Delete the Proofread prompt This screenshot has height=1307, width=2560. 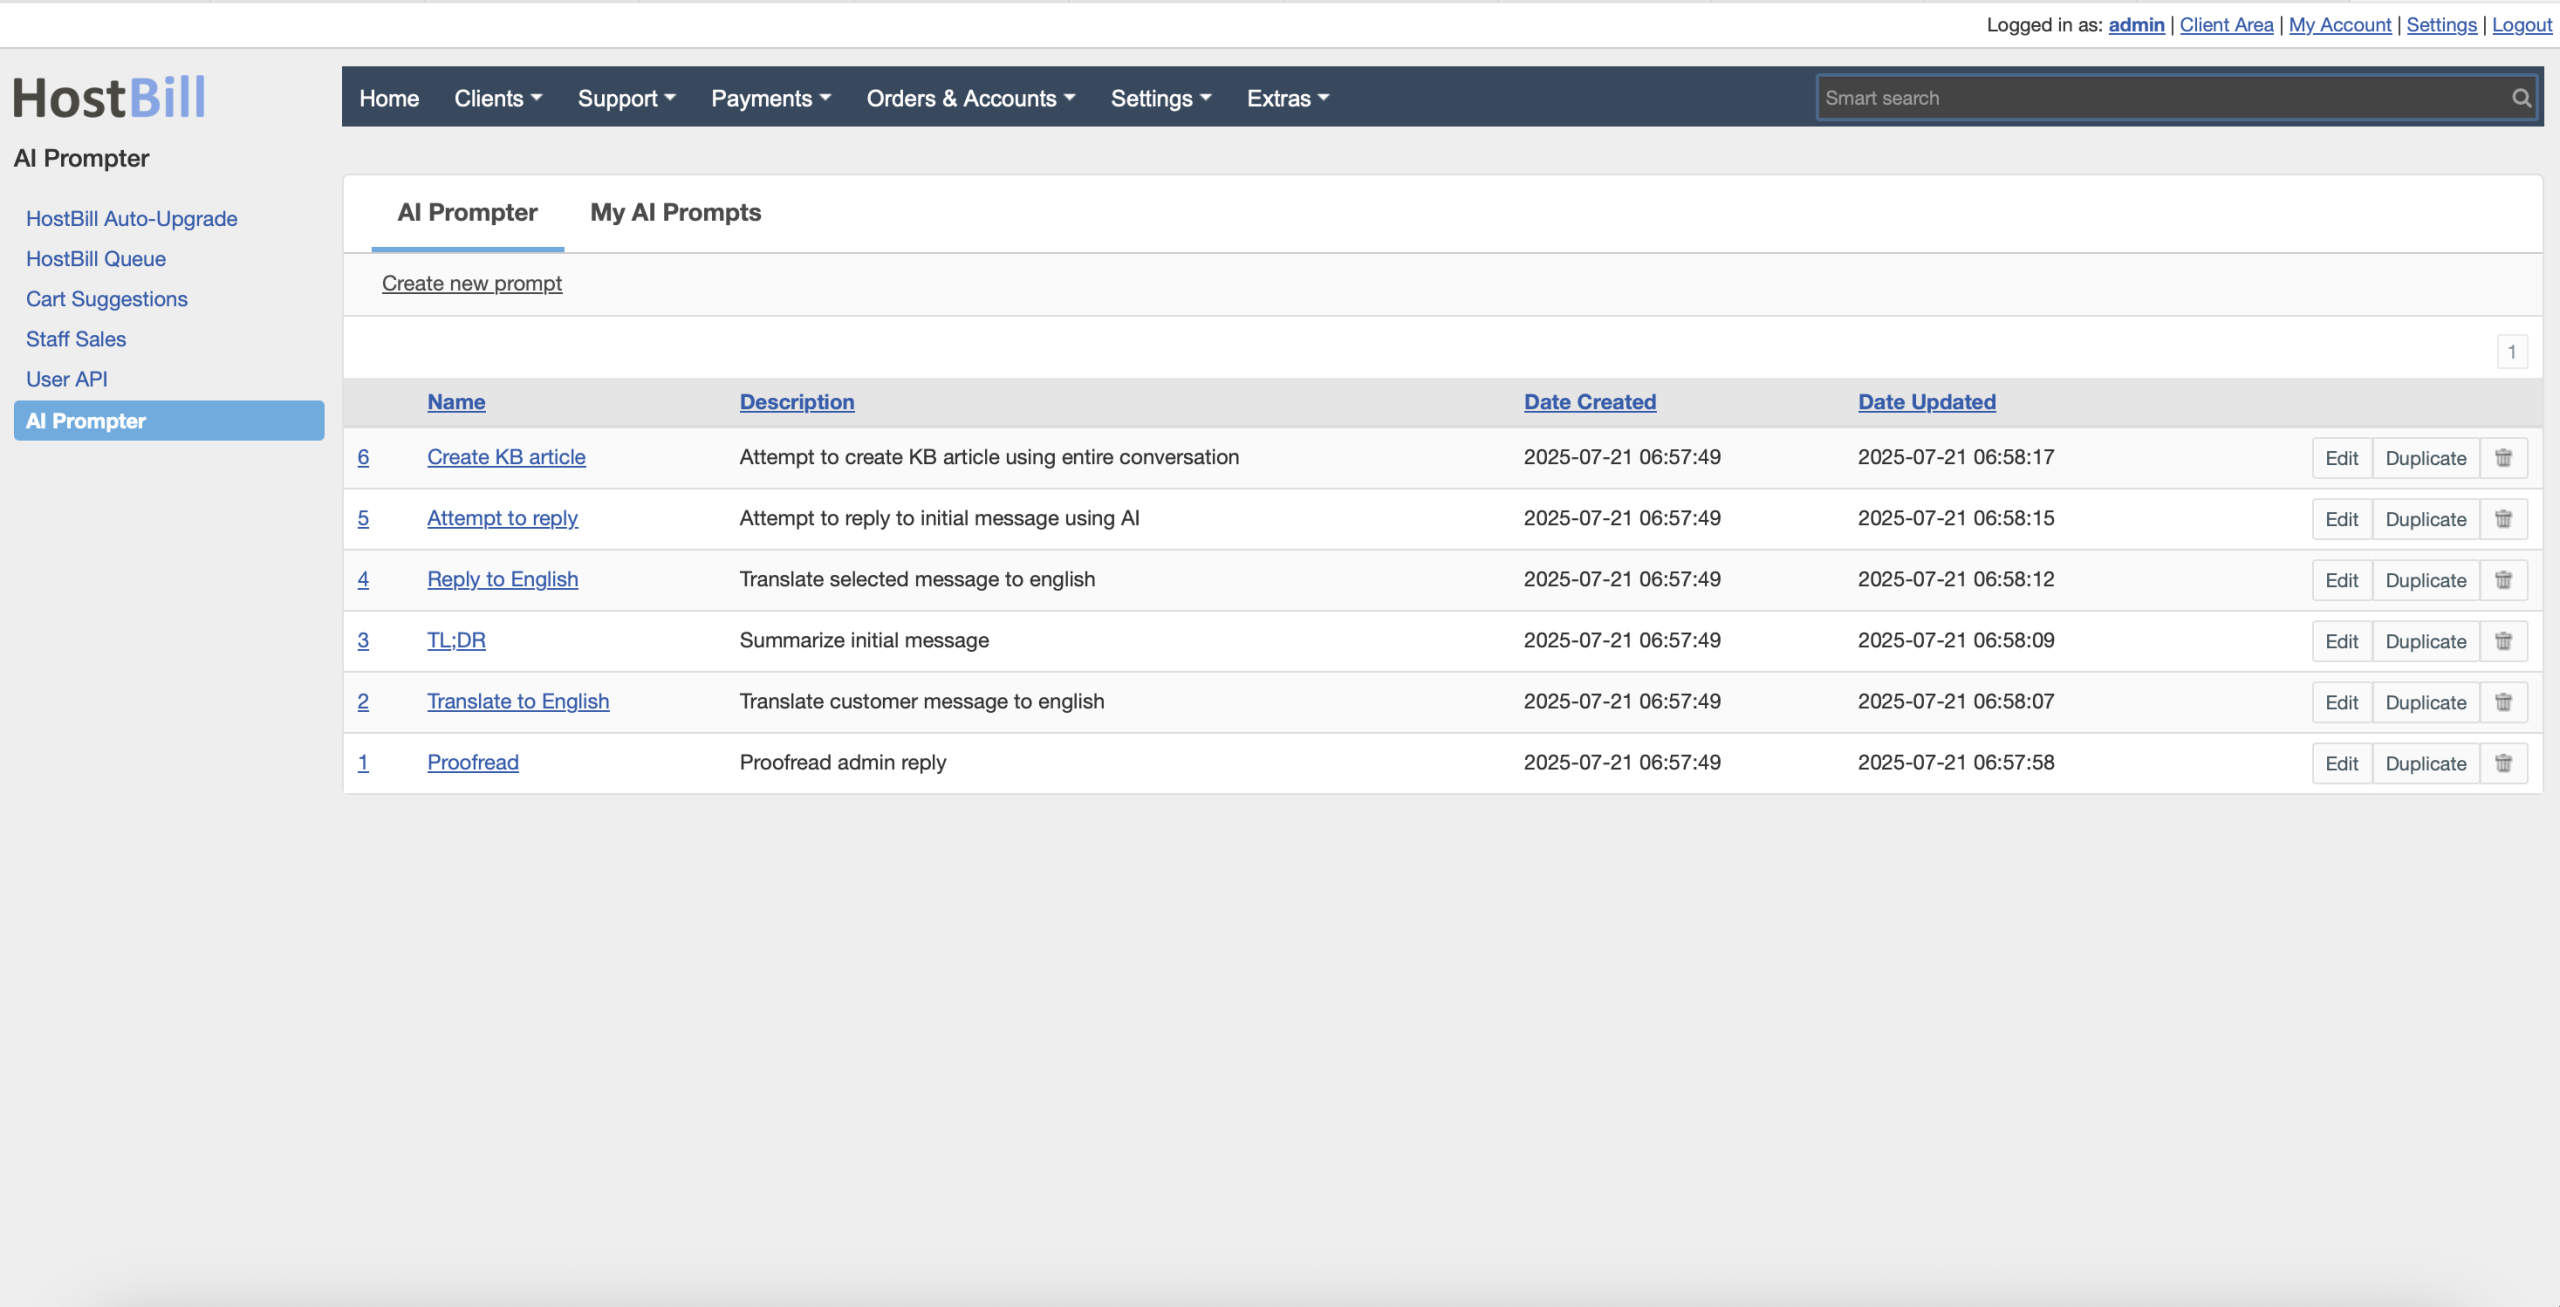pos(2503,763)
